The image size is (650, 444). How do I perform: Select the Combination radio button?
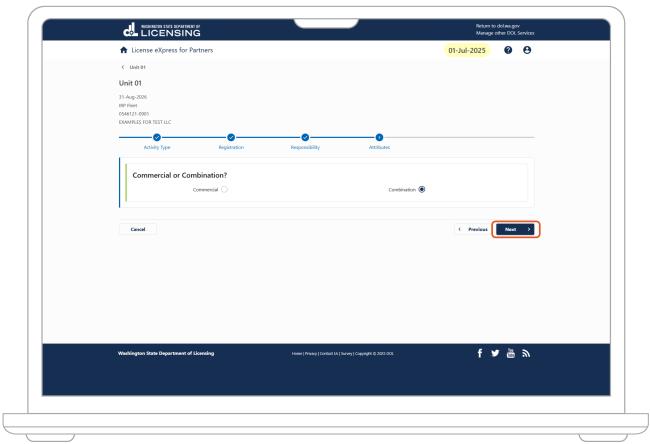(x=422, y=189)
